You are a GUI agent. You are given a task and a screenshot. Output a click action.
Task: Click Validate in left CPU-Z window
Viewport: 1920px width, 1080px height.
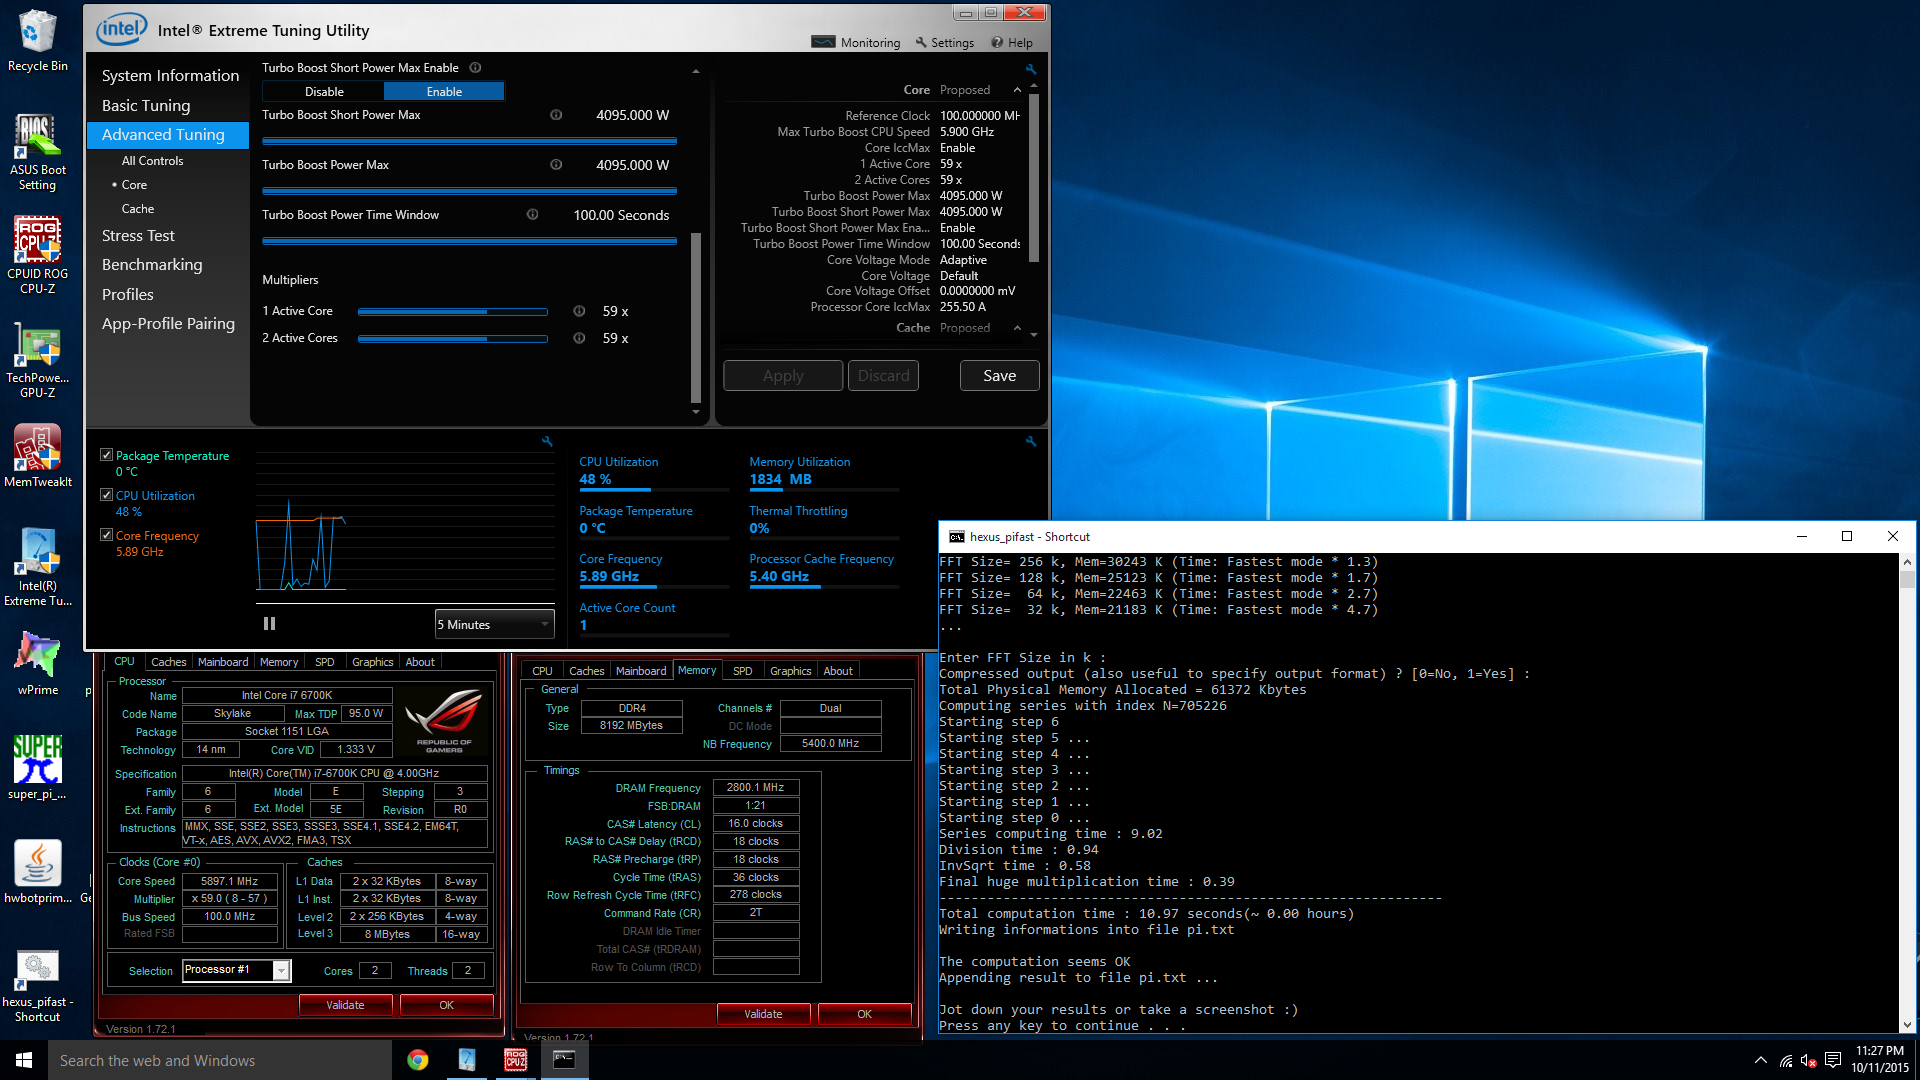click(345, 1005)
